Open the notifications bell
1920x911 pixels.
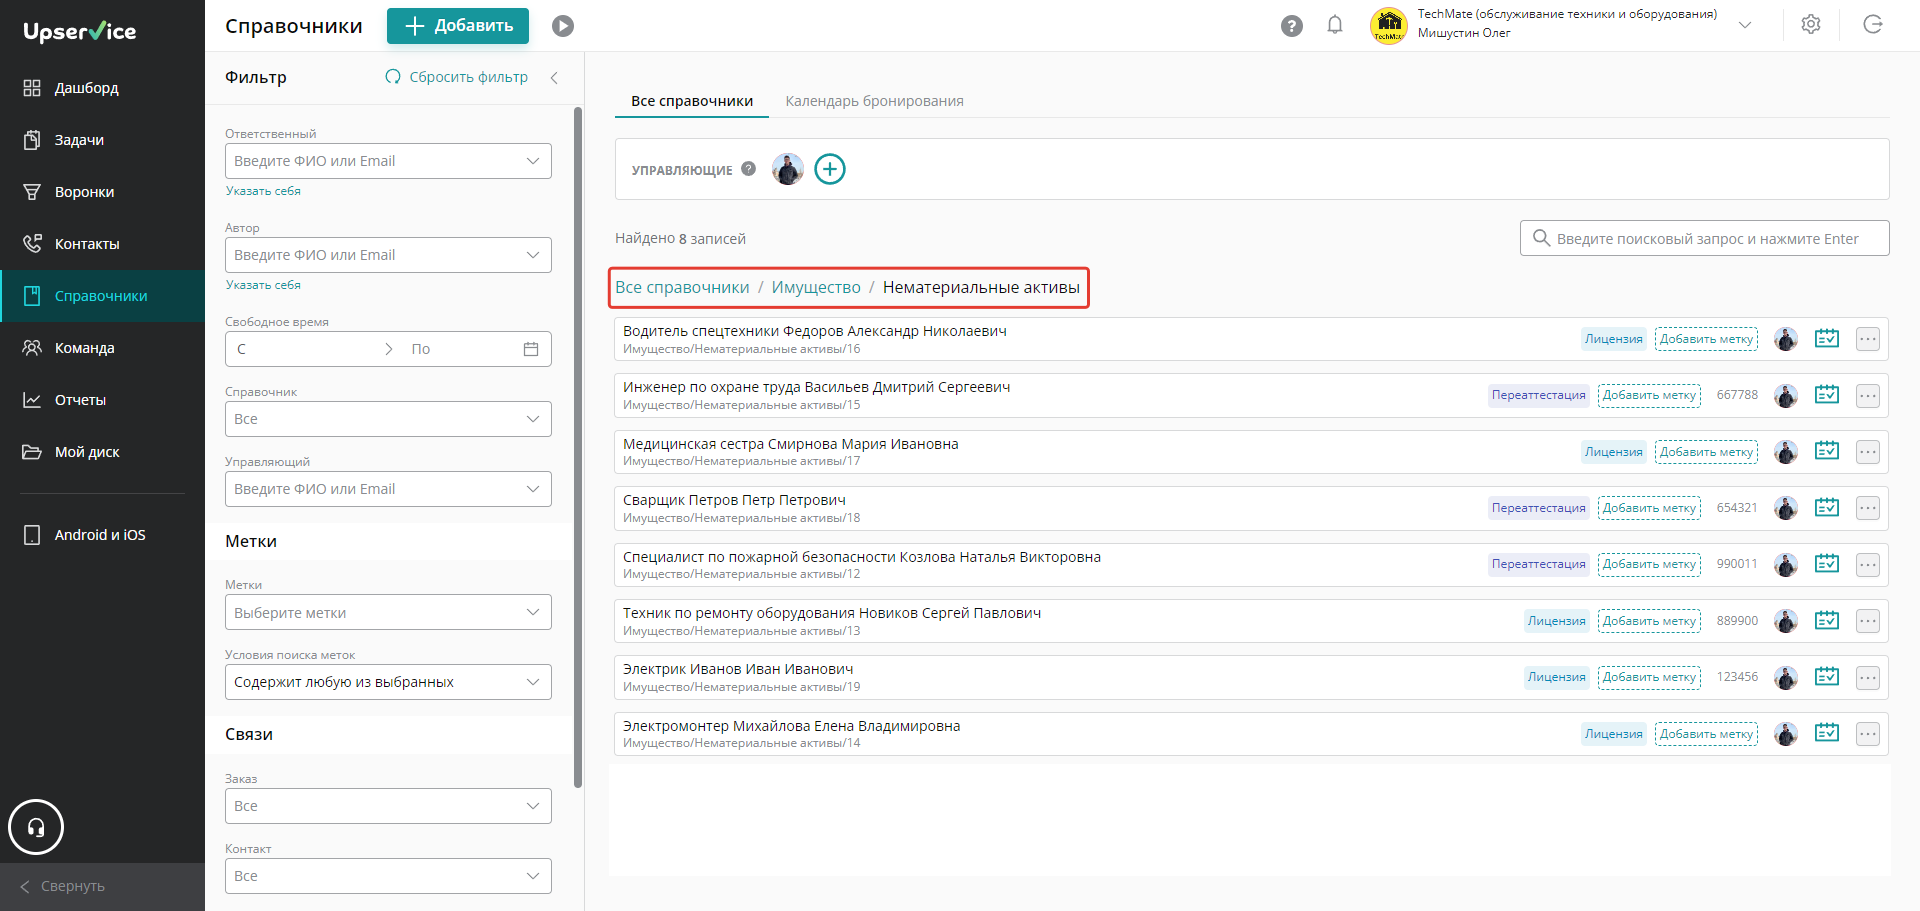pos(1335,25)
